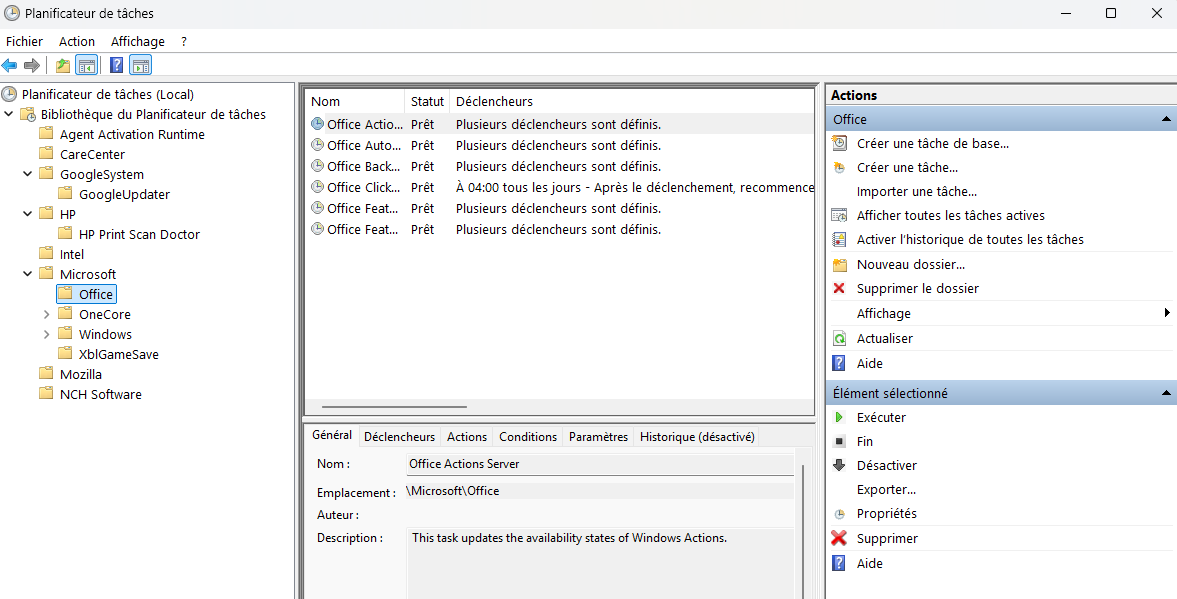
Task: Click the Planificateur de tâches (Local) clock icon
Action: pos(9,94)
